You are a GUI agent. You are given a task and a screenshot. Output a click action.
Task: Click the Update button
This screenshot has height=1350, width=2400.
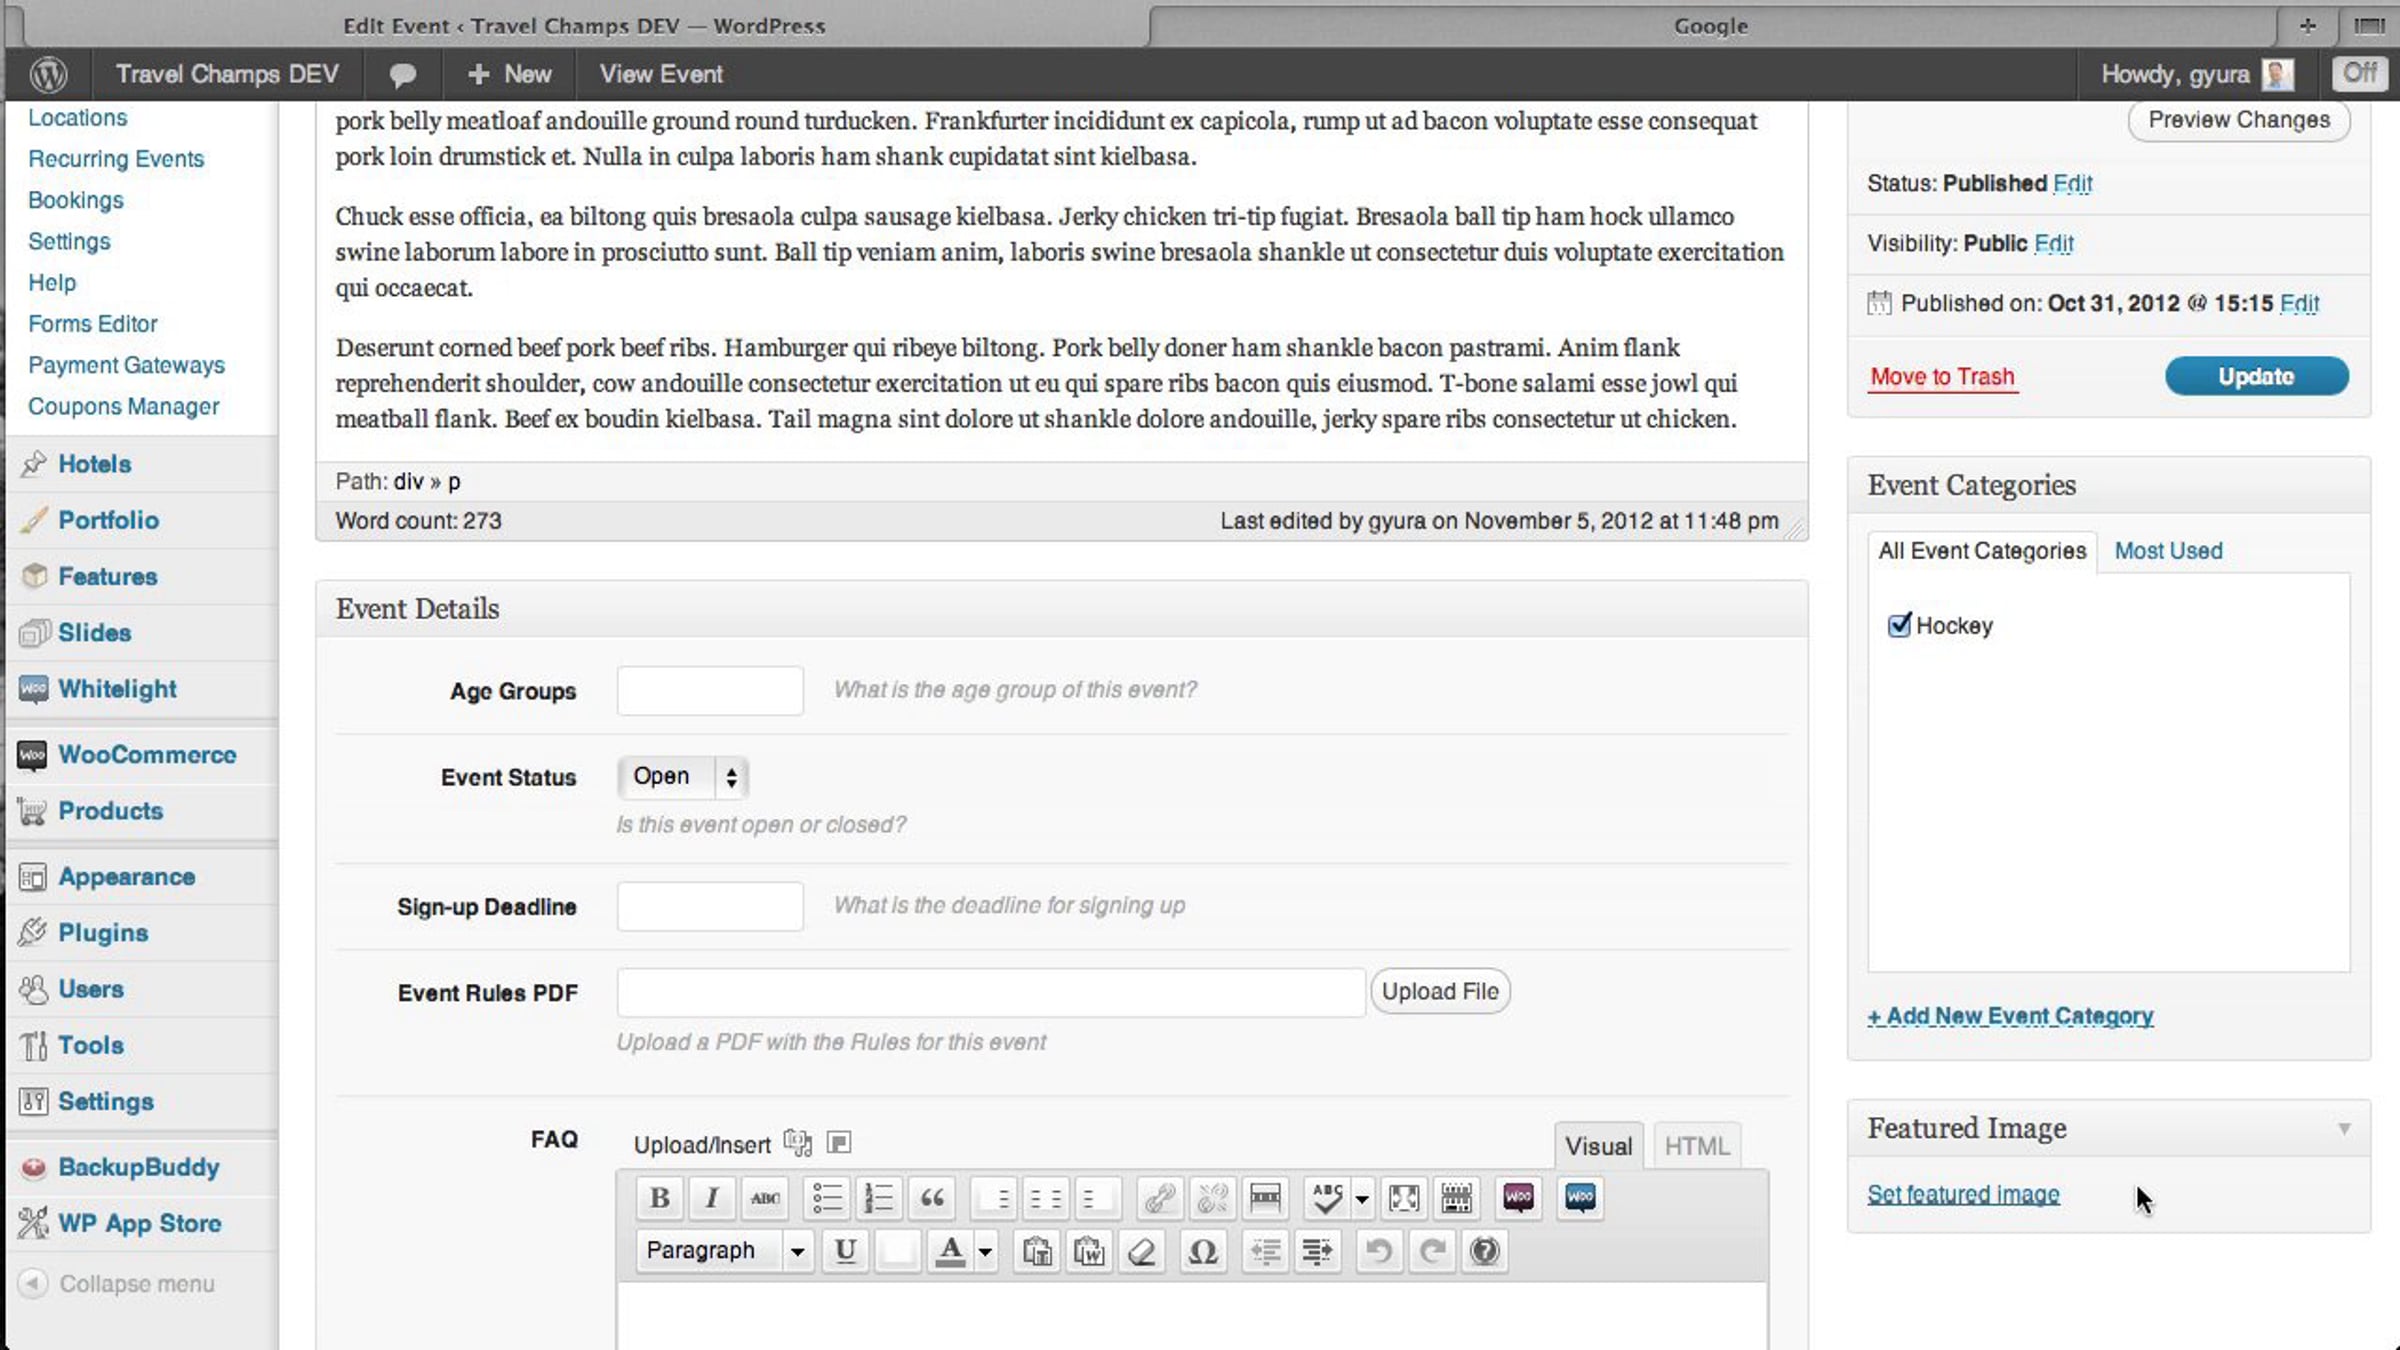(2256, 377)
